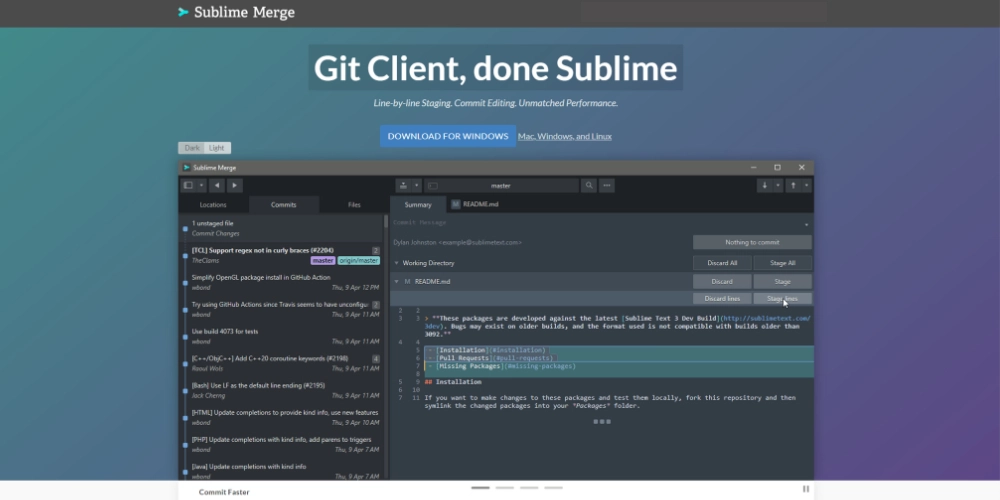Open the master branch selector field

(501, 186)
